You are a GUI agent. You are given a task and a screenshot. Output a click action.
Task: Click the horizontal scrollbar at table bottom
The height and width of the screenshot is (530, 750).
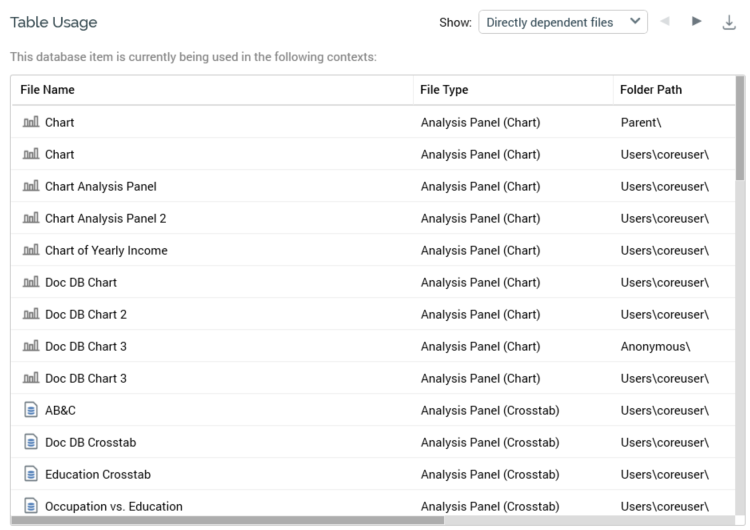tap(228, 520)
